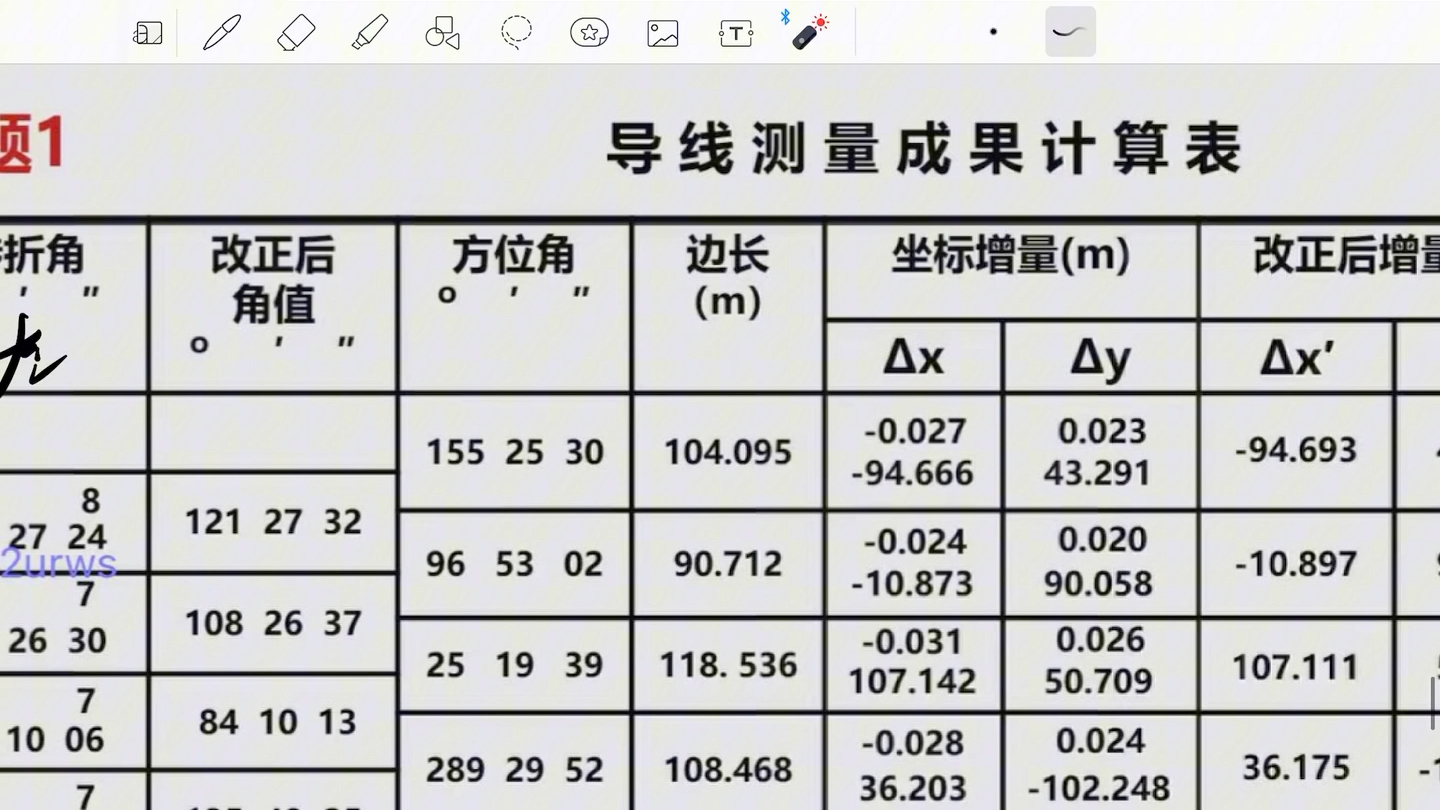The image size is (1440, 810).
Task: Click Δy value 50.709
Action: coord(1098,681)
